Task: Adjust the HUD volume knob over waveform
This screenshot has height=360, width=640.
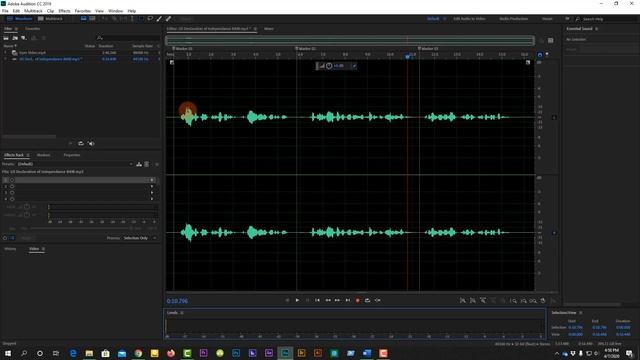Action: pyautogui.click(x=329, y=66)
